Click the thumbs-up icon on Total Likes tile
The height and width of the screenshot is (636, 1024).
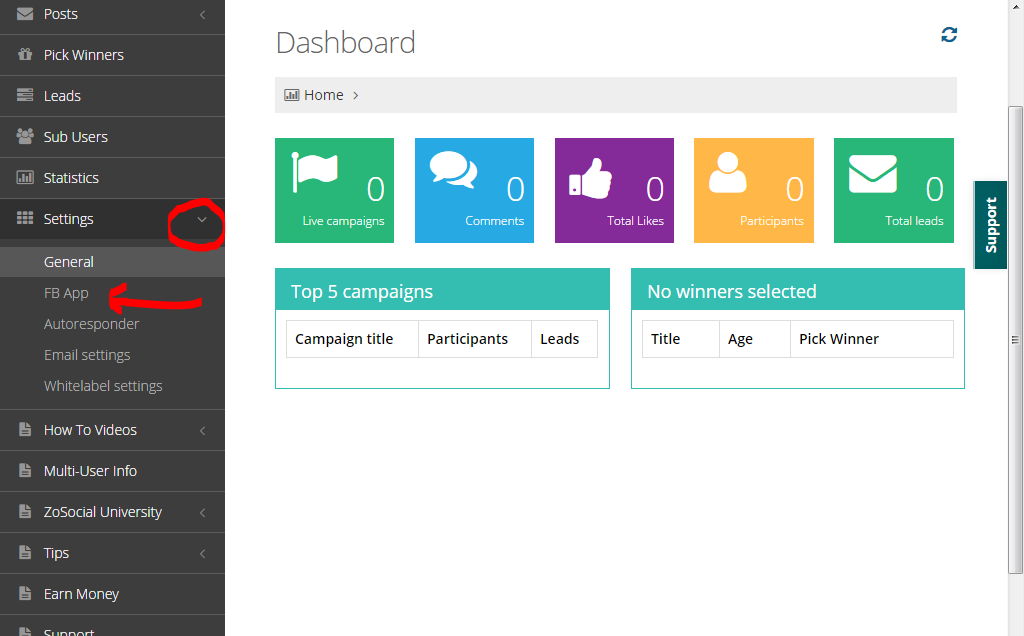click(590, 178)
